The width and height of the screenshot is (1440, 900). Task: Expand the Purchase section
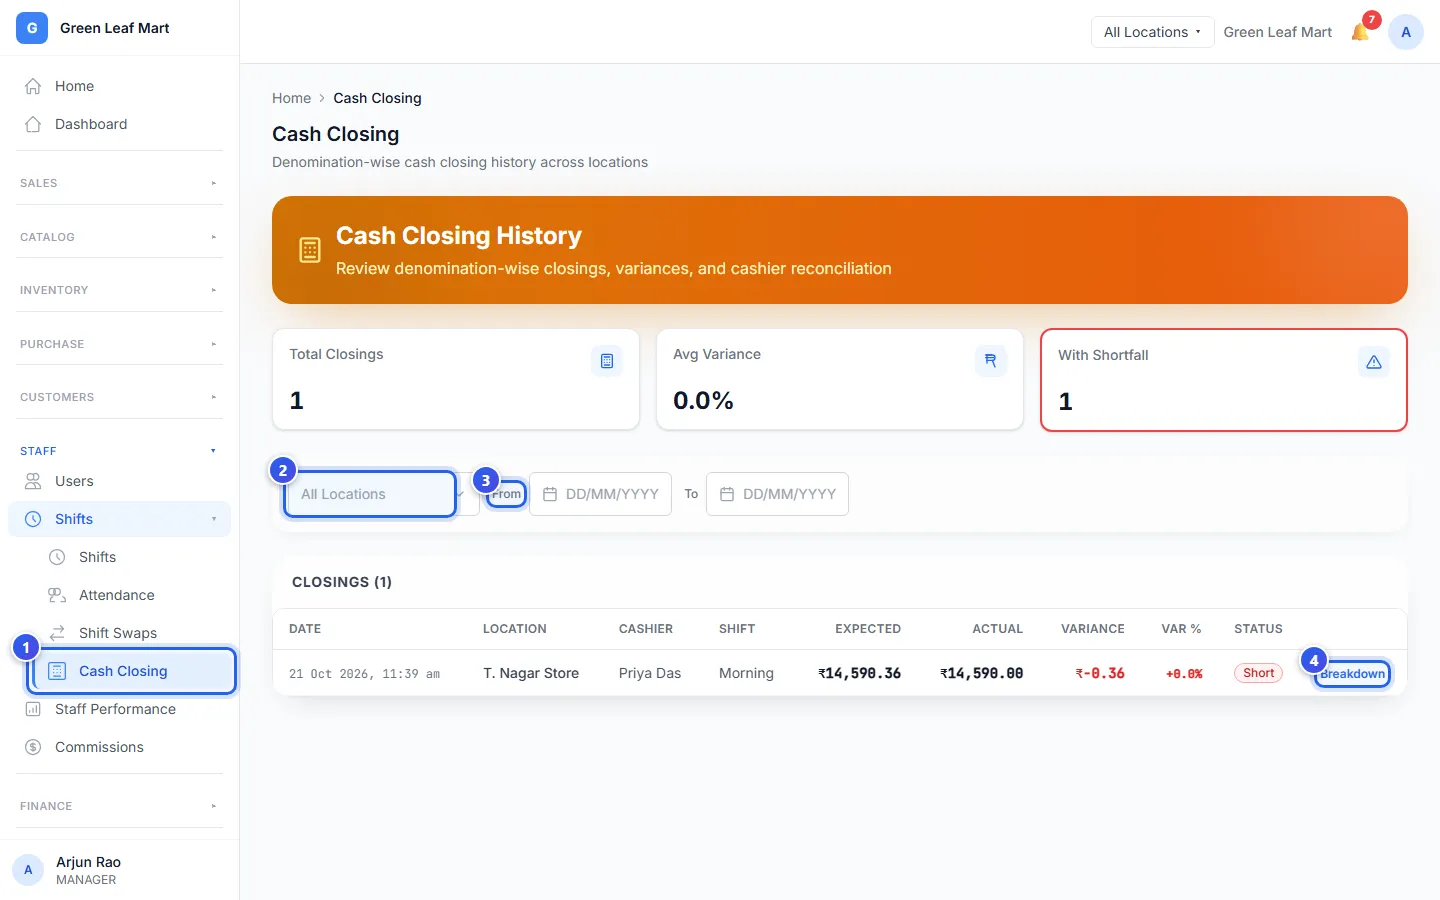[x=119, y=344]
